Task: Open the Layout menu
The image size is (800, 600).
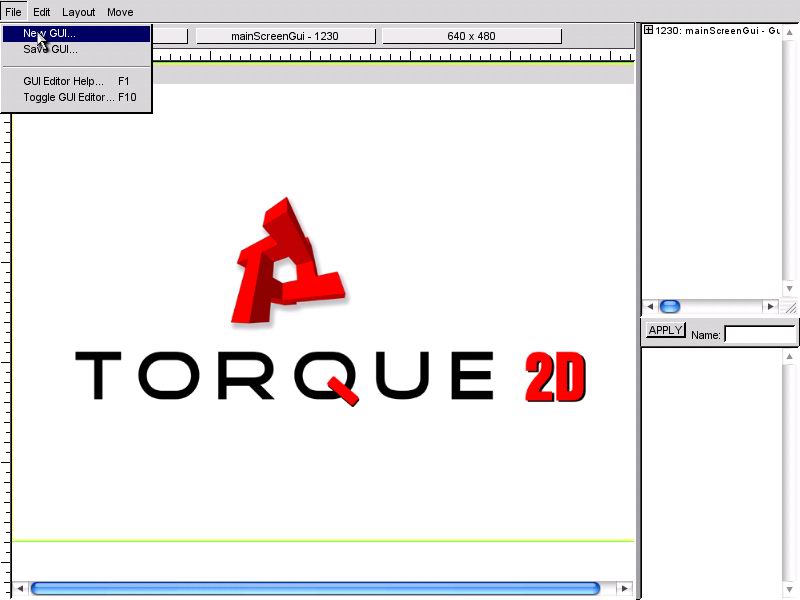Action: pyautogui.click(x=79, y=12)
